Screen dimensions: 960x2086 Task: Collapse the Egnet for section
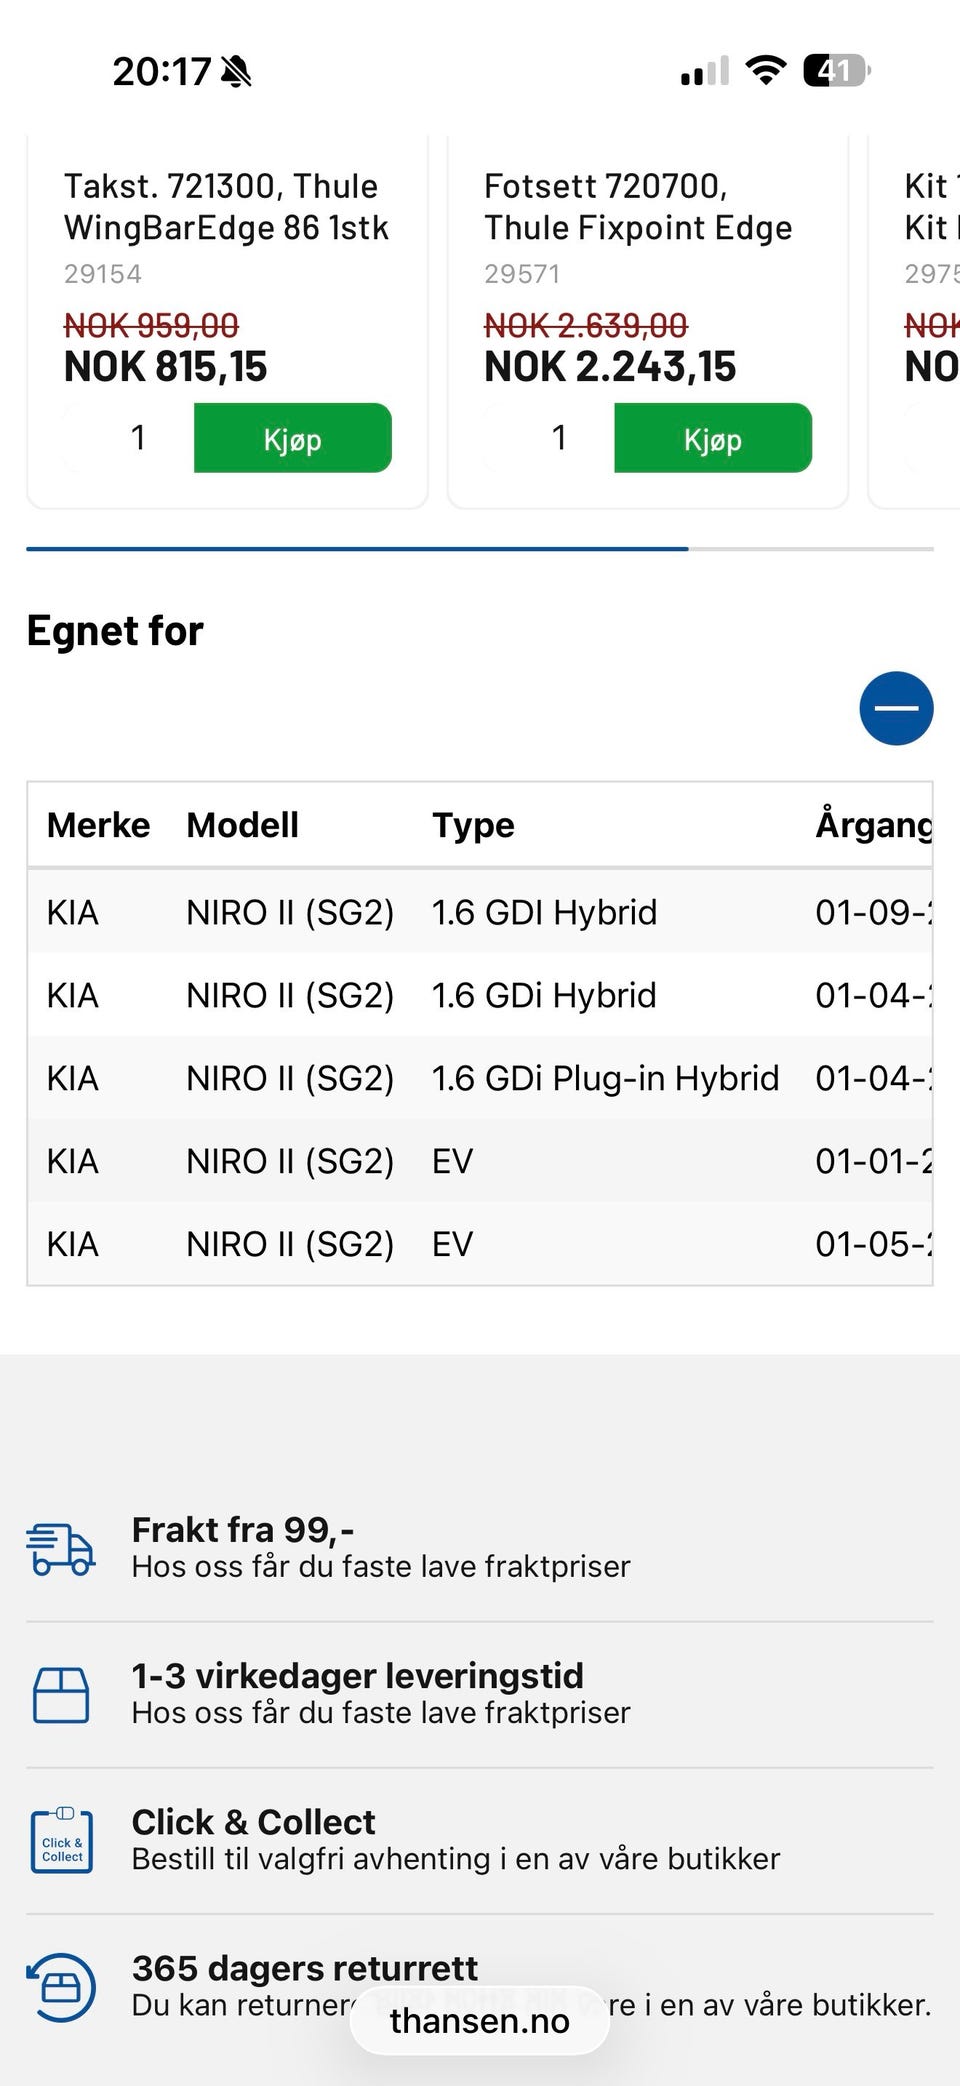896,708
